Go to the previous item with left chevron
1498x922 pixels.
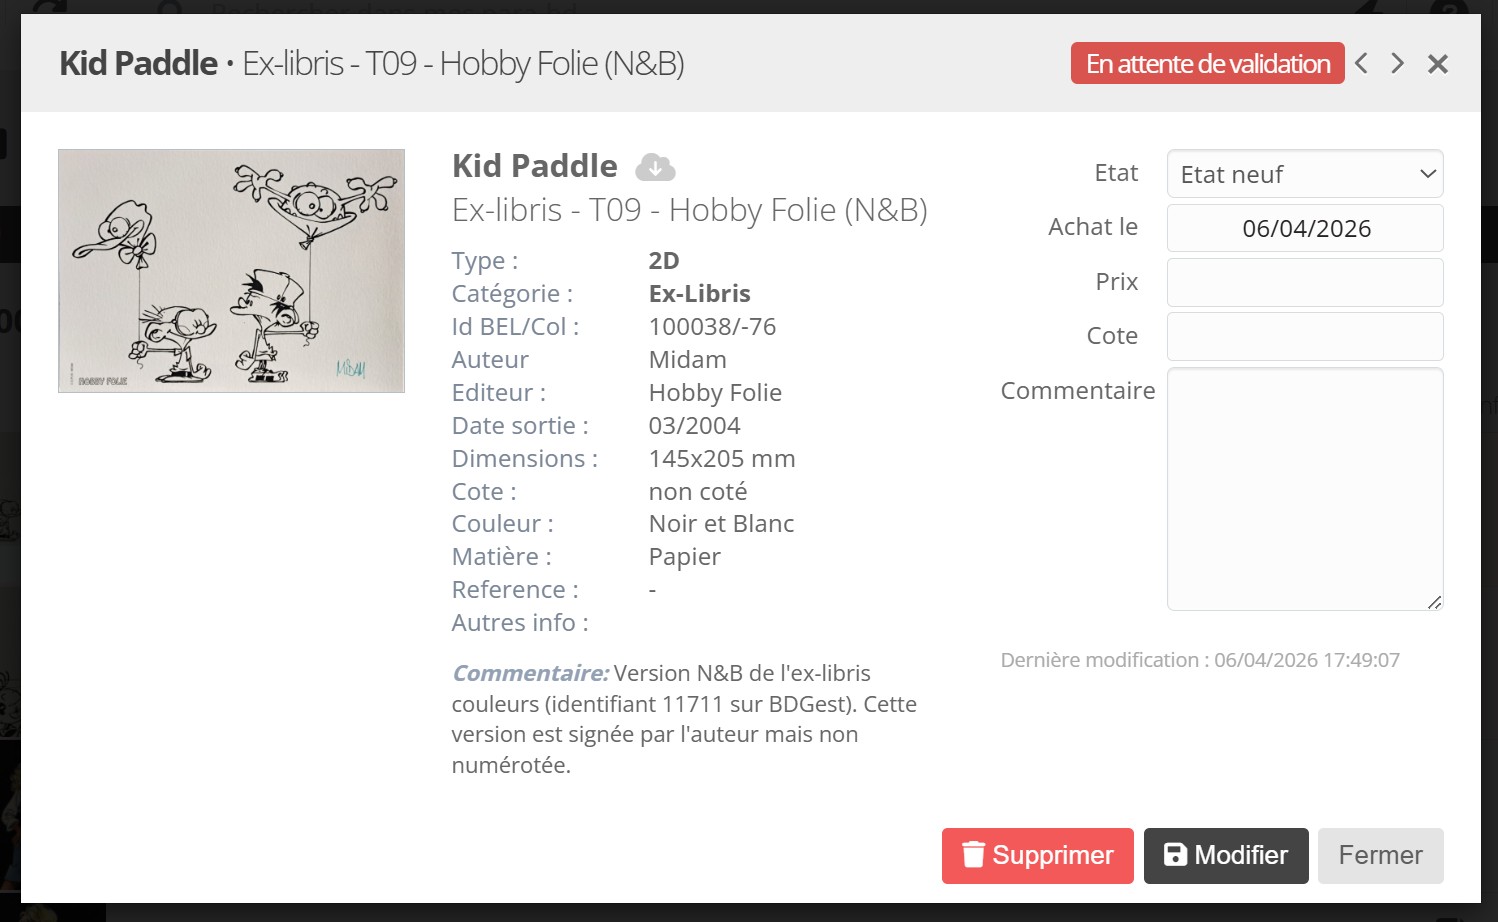1361,64
